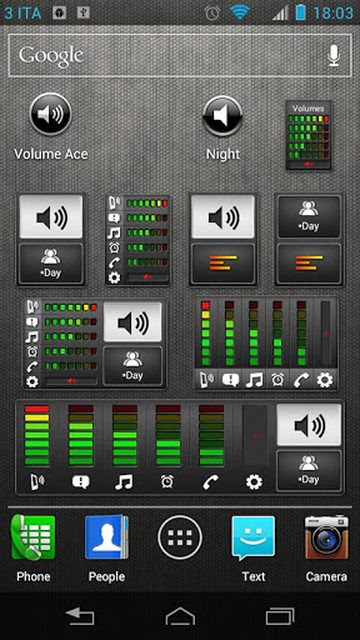The image size is (360, 640).
Task: Tap the Night profile shortcut icon
Action: pos(222,116)
